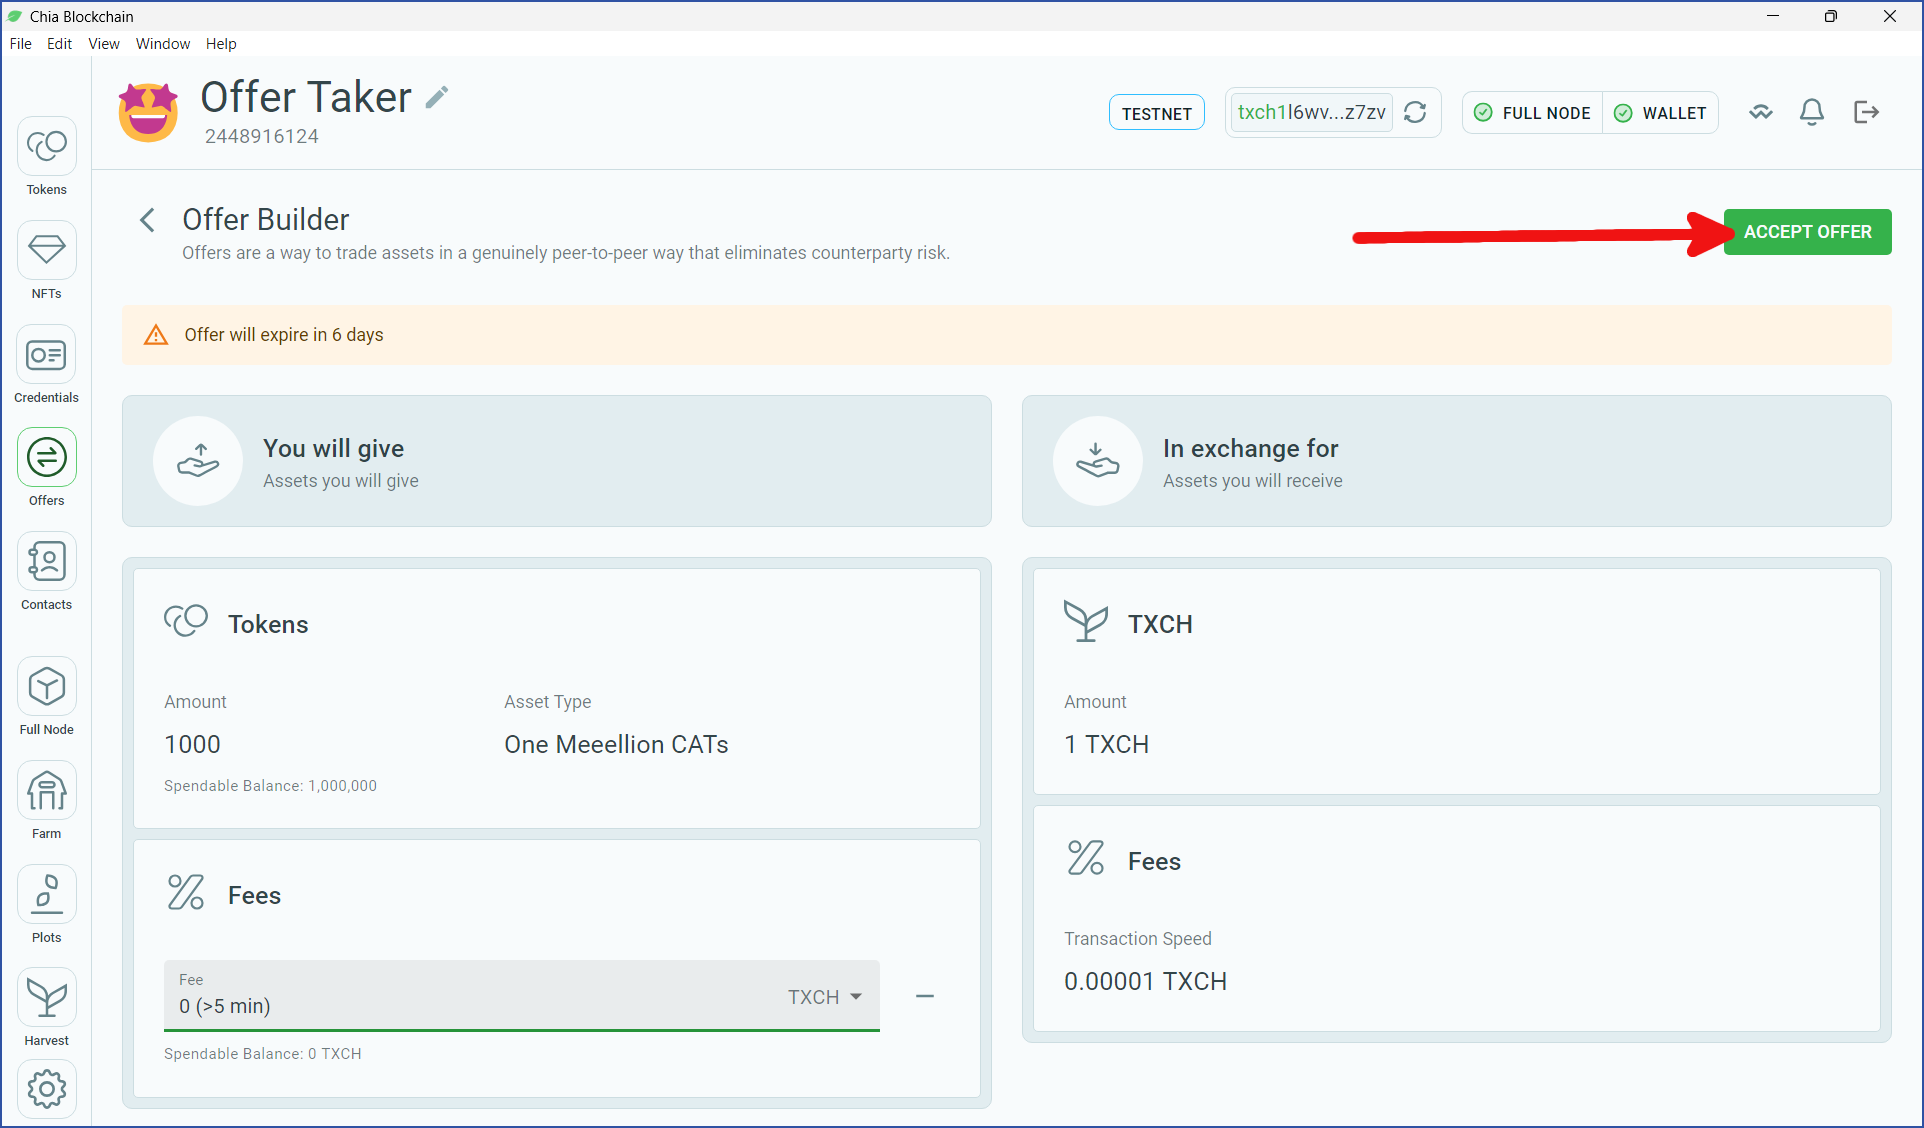Open the Edit menu
Viewport: 1924px width, 1128px height.
tap(59, 44)
